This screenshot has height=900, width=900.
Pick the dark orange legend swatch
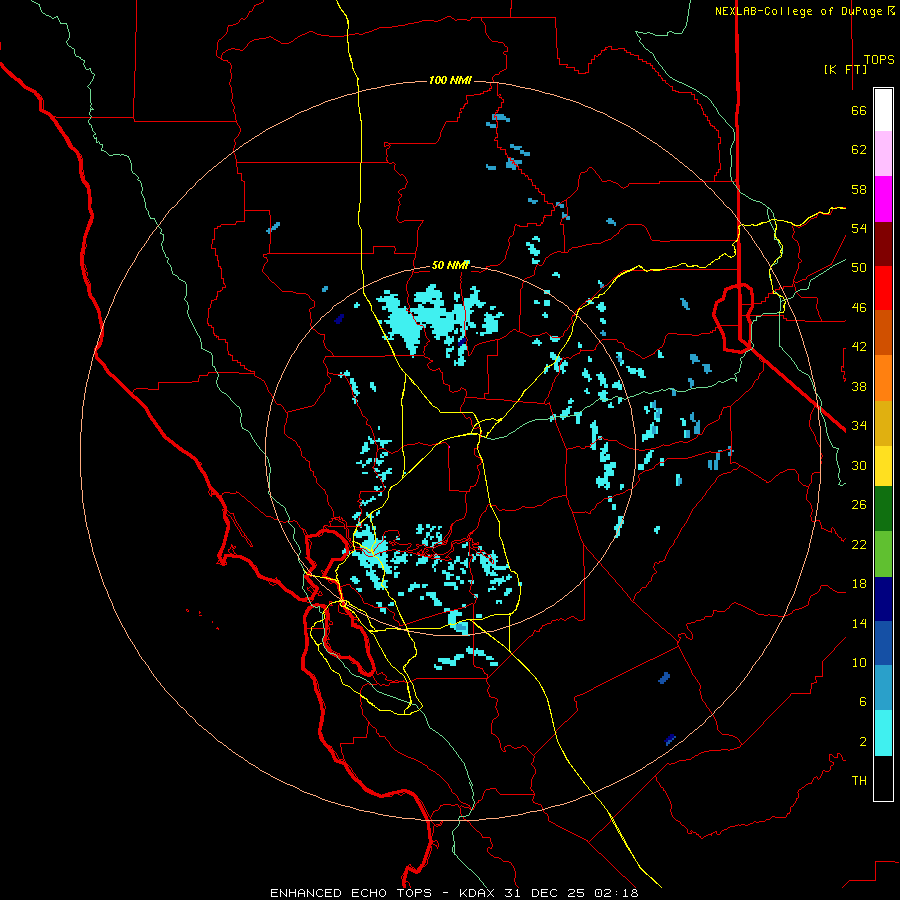click(883, 333)
